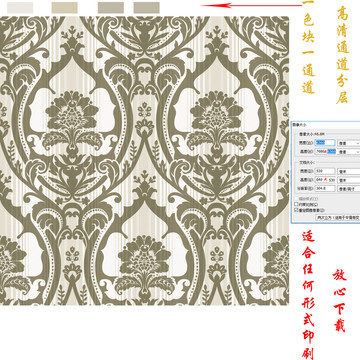Open the bicubic resampling method dropdown
The height and width of the screenshot is (360, 360).
(x=338, y=217)
